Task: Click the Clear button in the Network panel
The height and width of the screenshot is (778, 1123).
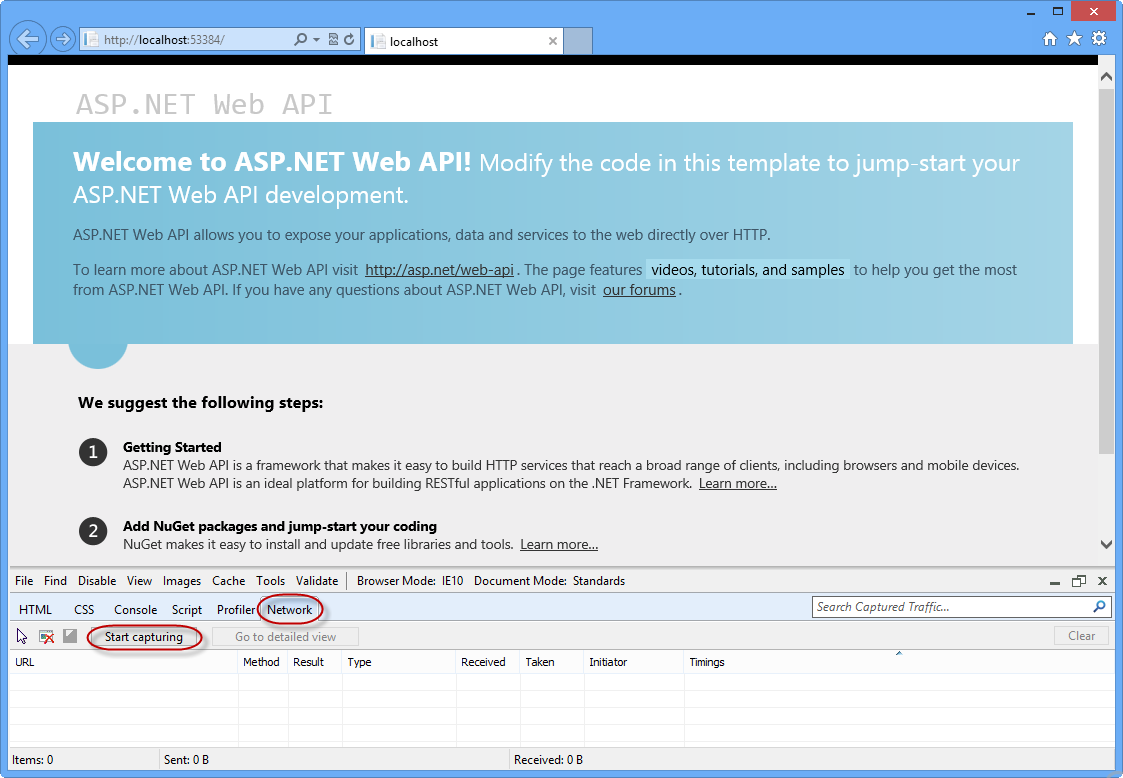Action: click(1081, 635)
